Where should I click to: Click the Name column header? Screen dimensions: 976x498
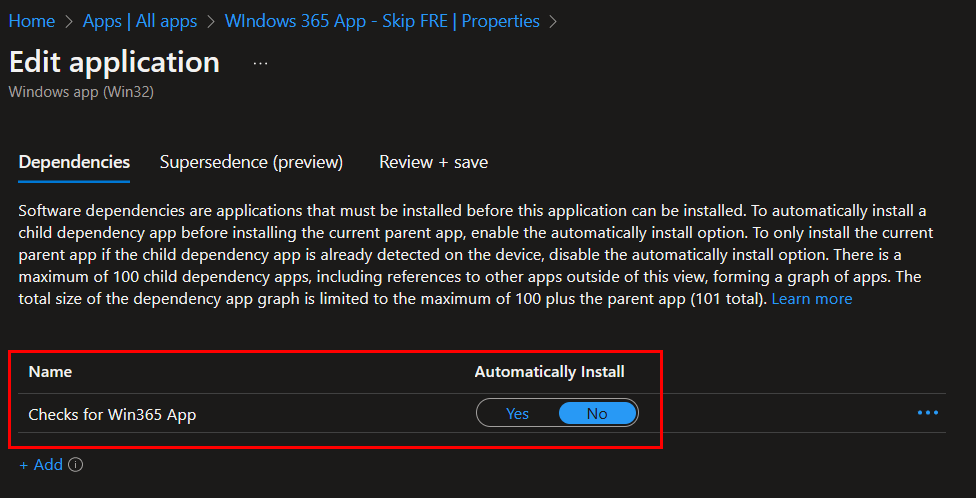(50, 372)
